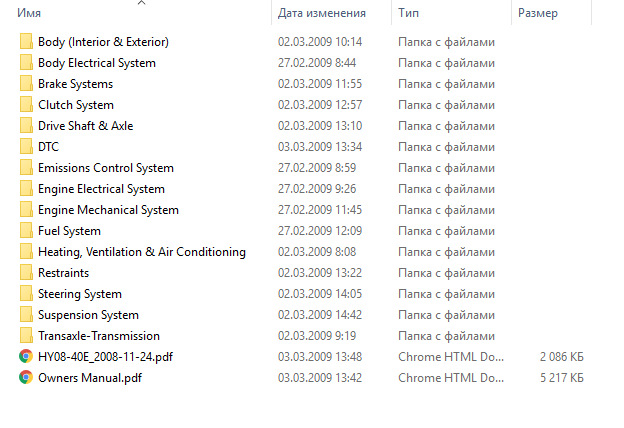Screen dimensions: 624x428
Task: Click the Steering System folder icon
Action: (25, 294)
